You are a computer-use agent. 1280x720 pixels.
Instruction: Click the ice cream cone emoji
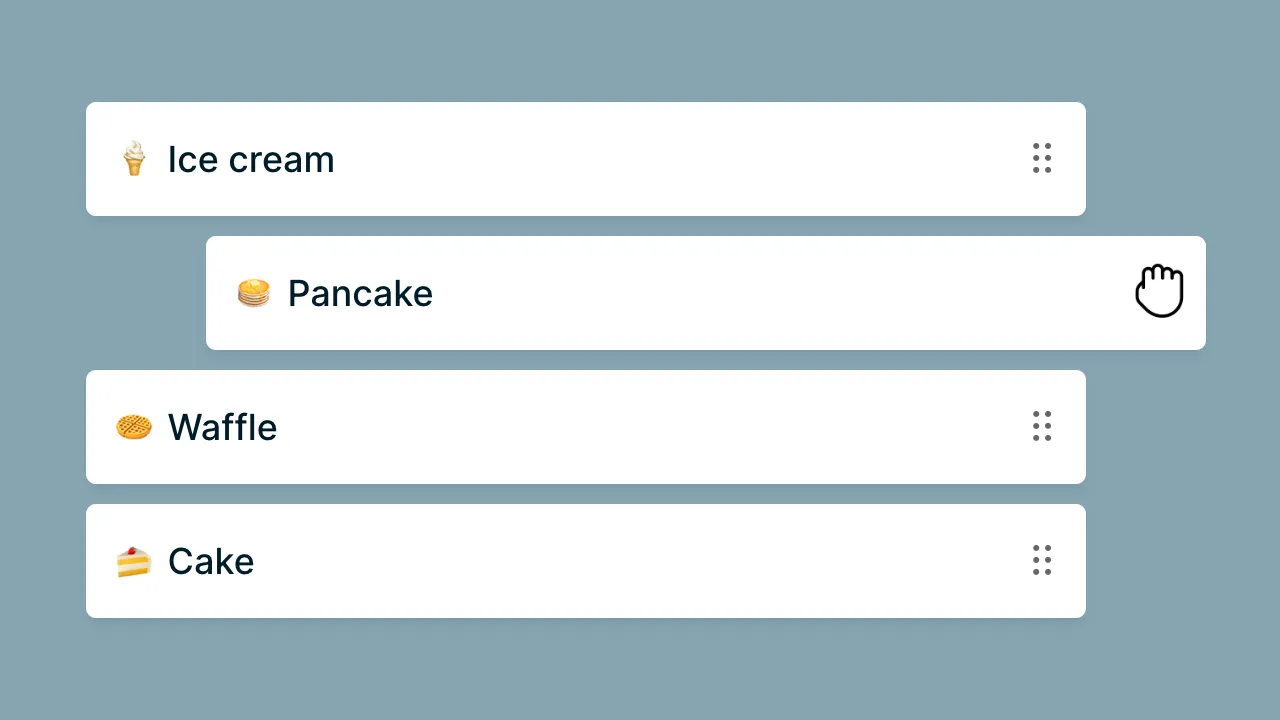134,158
